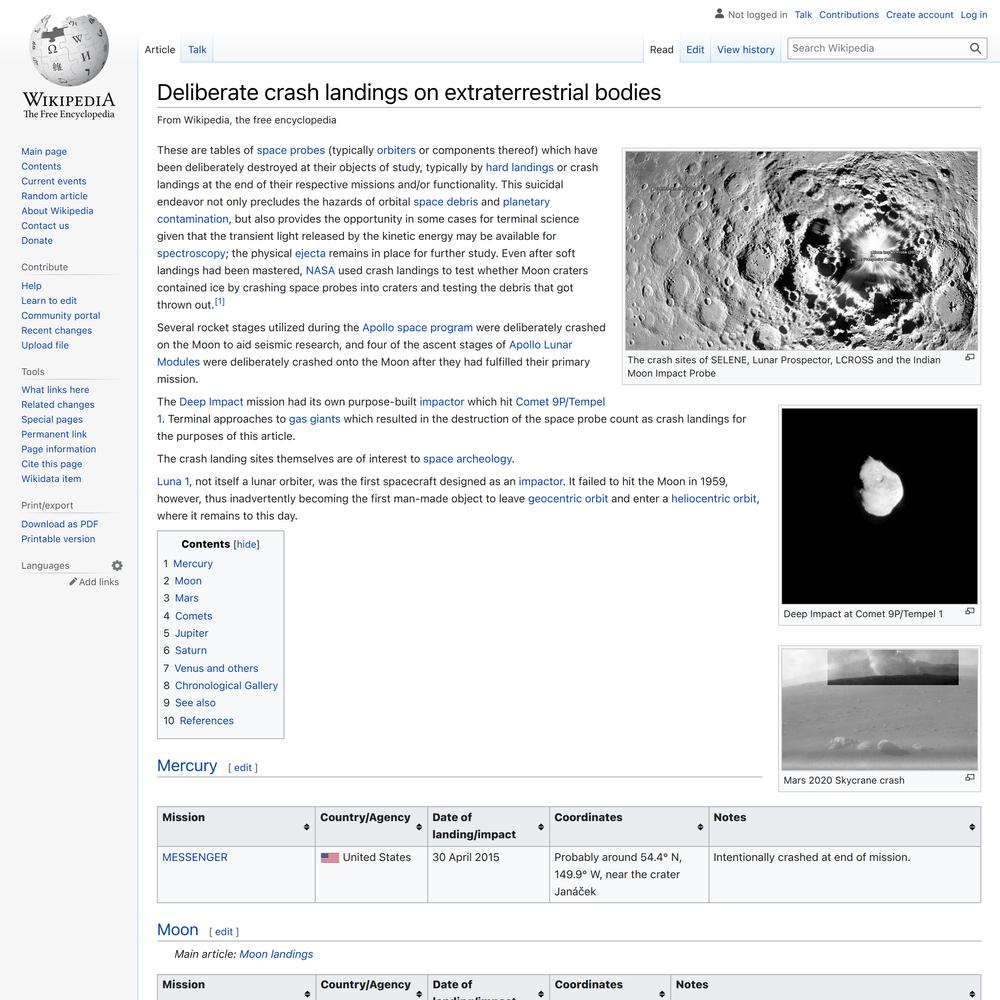The width and height of the screenshot is (1000, 1000).
Task: Open Contributions link in the header
Action: tap(848, 15)
